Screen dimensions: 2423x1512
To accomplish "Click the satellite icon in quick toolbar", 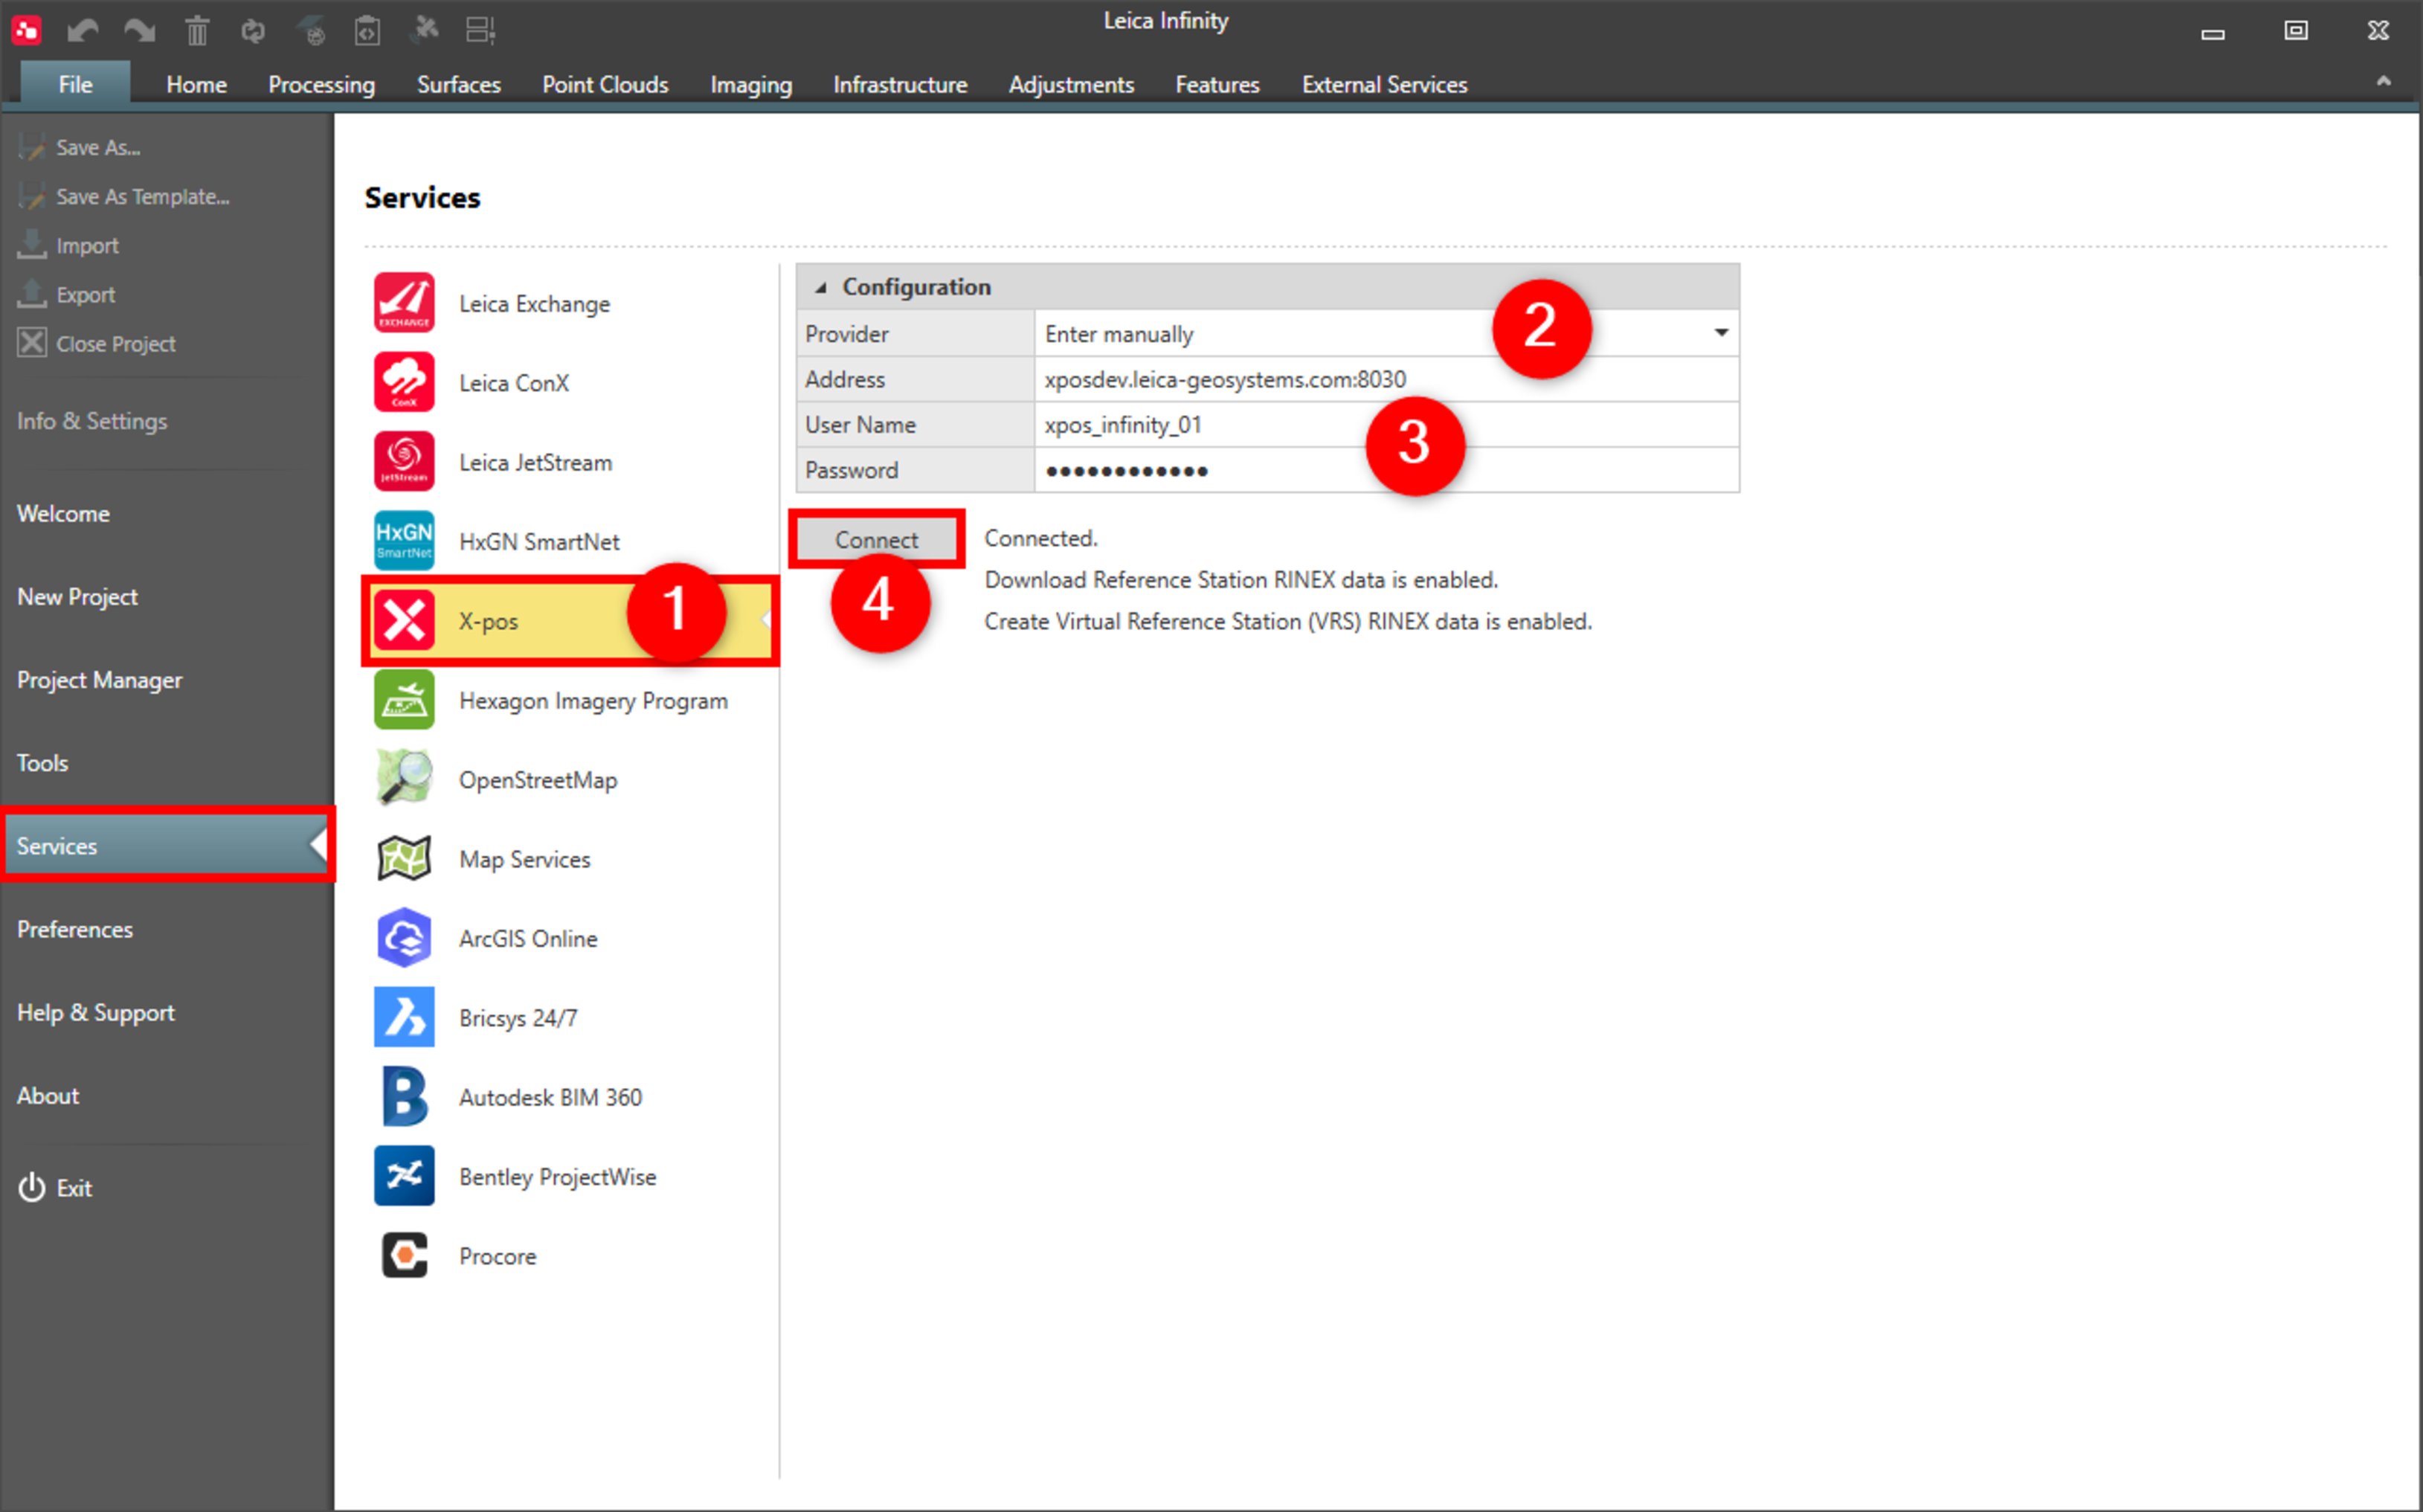I will point(425,29).
